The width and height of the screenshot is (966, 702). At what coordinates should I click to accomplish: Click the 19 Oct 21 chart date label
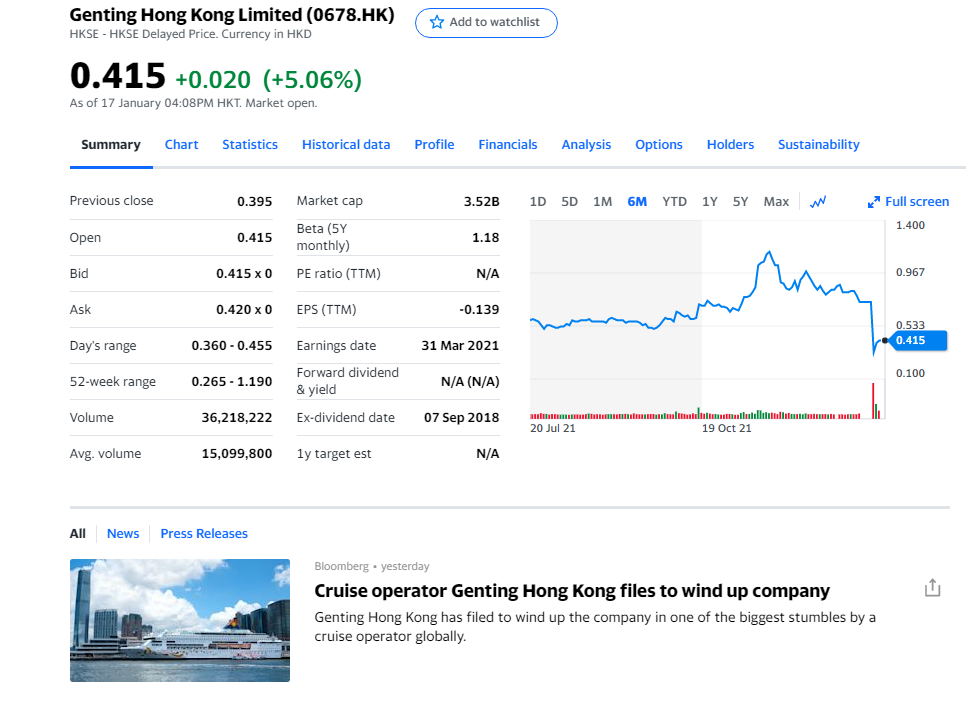tap(726, 428)
